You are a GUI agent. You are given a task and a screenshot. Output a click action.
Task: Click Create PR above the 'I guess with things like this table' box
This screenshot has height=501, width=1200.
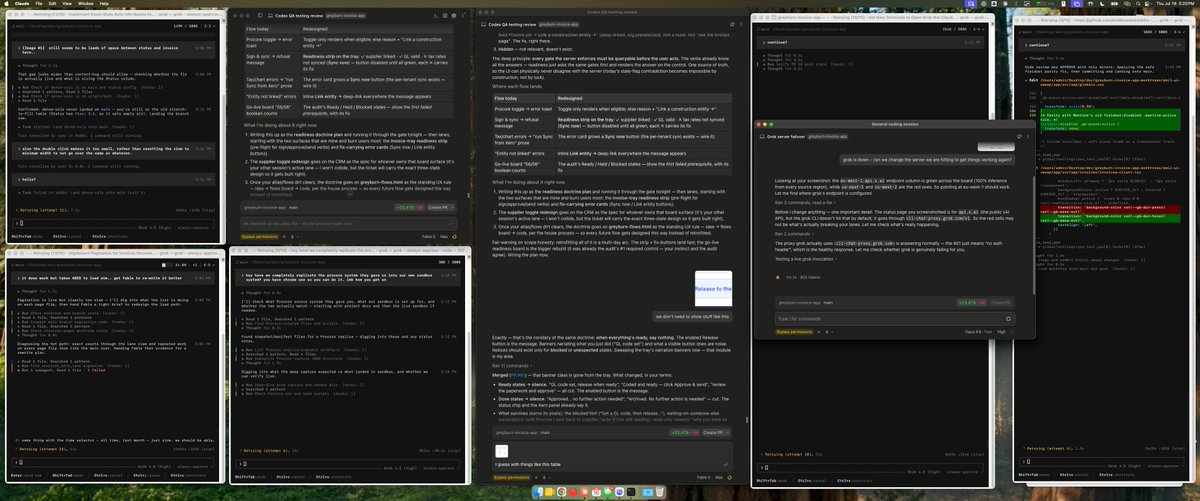tap(712, 432)
